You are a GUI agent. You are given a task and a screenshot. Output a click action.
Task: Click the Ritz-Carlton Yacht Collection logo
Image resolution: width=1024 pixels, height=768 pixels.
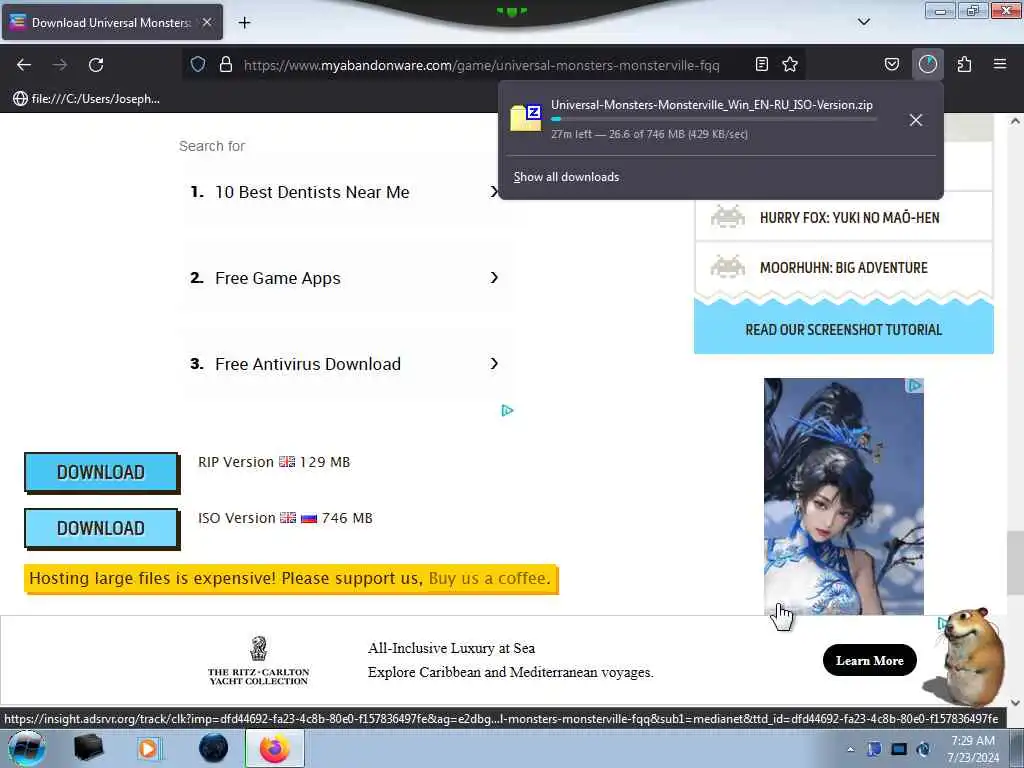point(259,660)
